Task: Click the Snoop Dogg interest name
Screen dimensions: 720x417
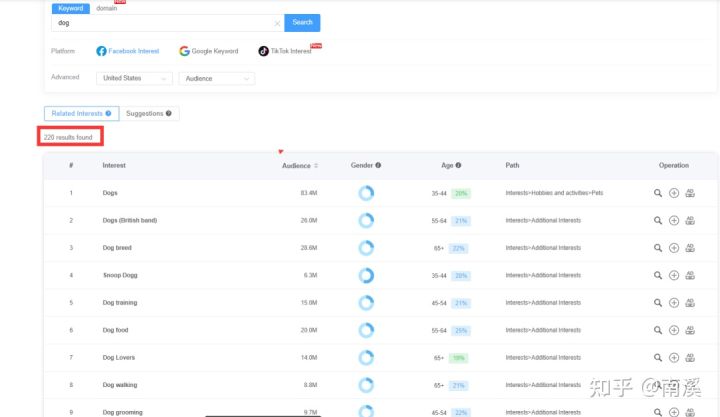Action: (x=120, y=275)
